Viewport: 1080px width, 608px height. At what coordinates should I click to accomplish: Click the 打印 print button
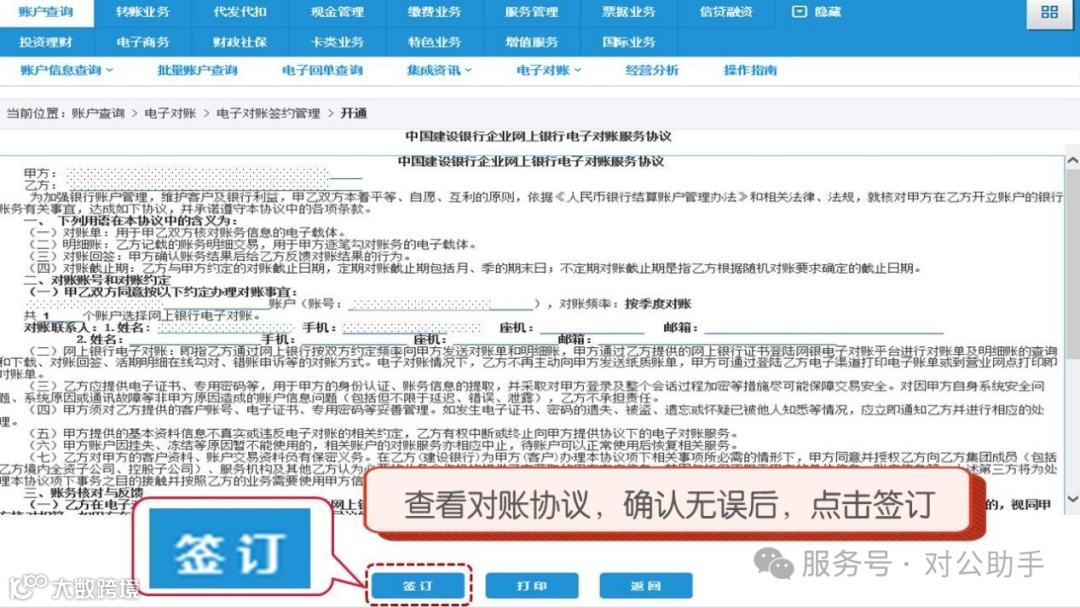tap(532, 586)
